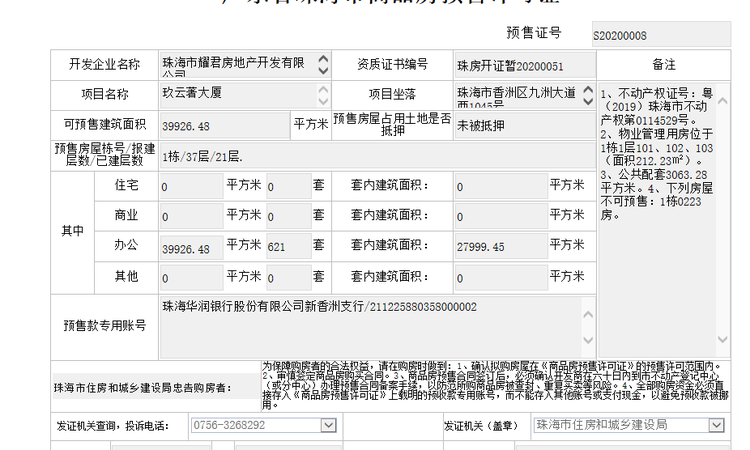This screenshot has height=450, width=750.
Task: Click the 办公 area field 39926.48
Action: coord(191,247)
